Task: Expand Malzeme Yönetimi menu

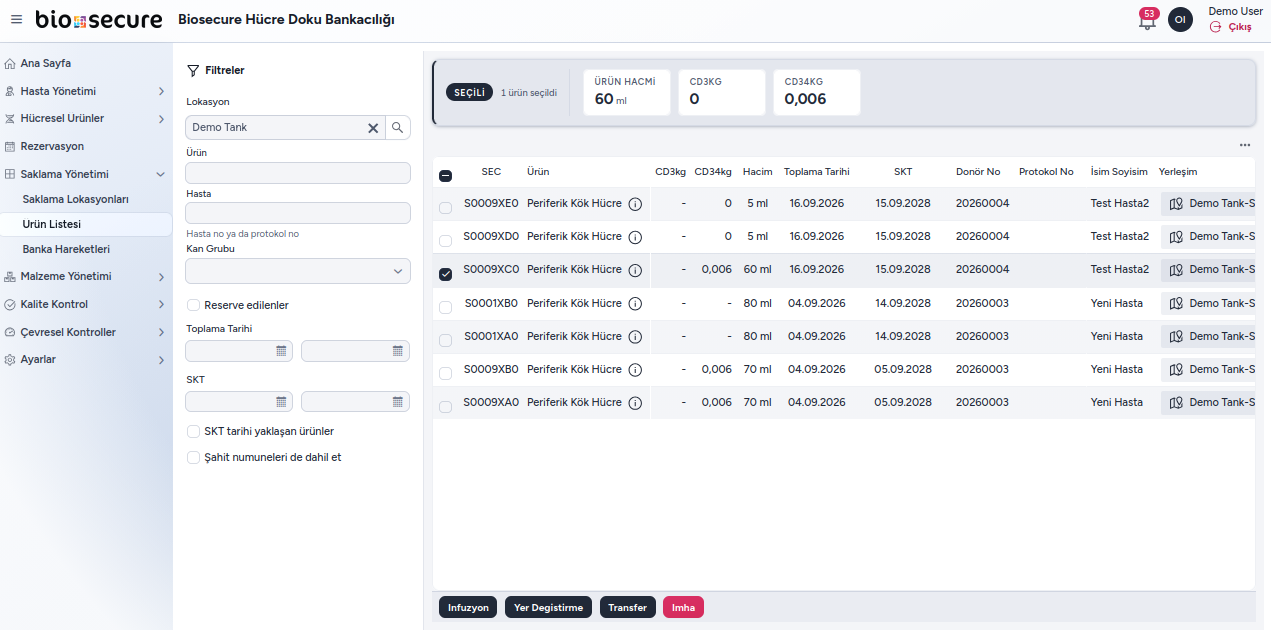Action: pos(86,276)
